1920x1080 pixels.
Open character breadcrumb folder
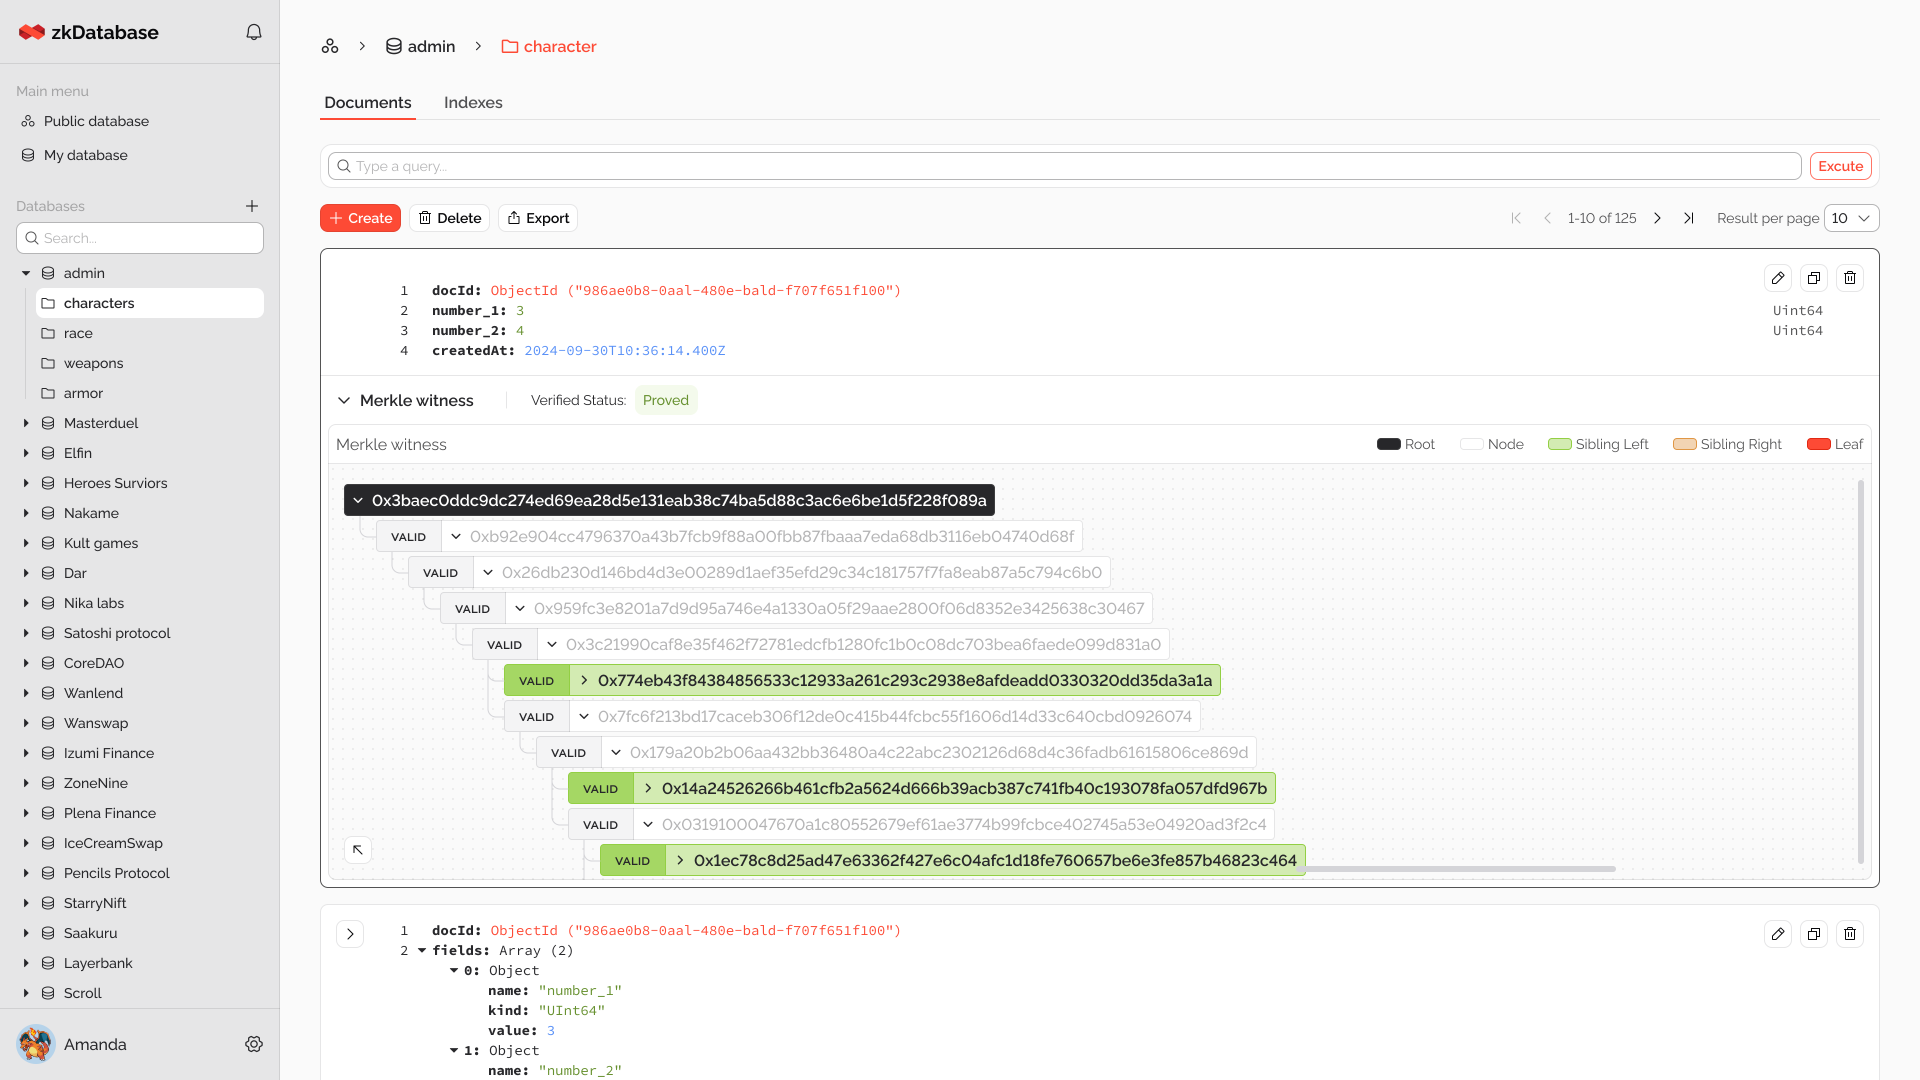coord(548,46)
